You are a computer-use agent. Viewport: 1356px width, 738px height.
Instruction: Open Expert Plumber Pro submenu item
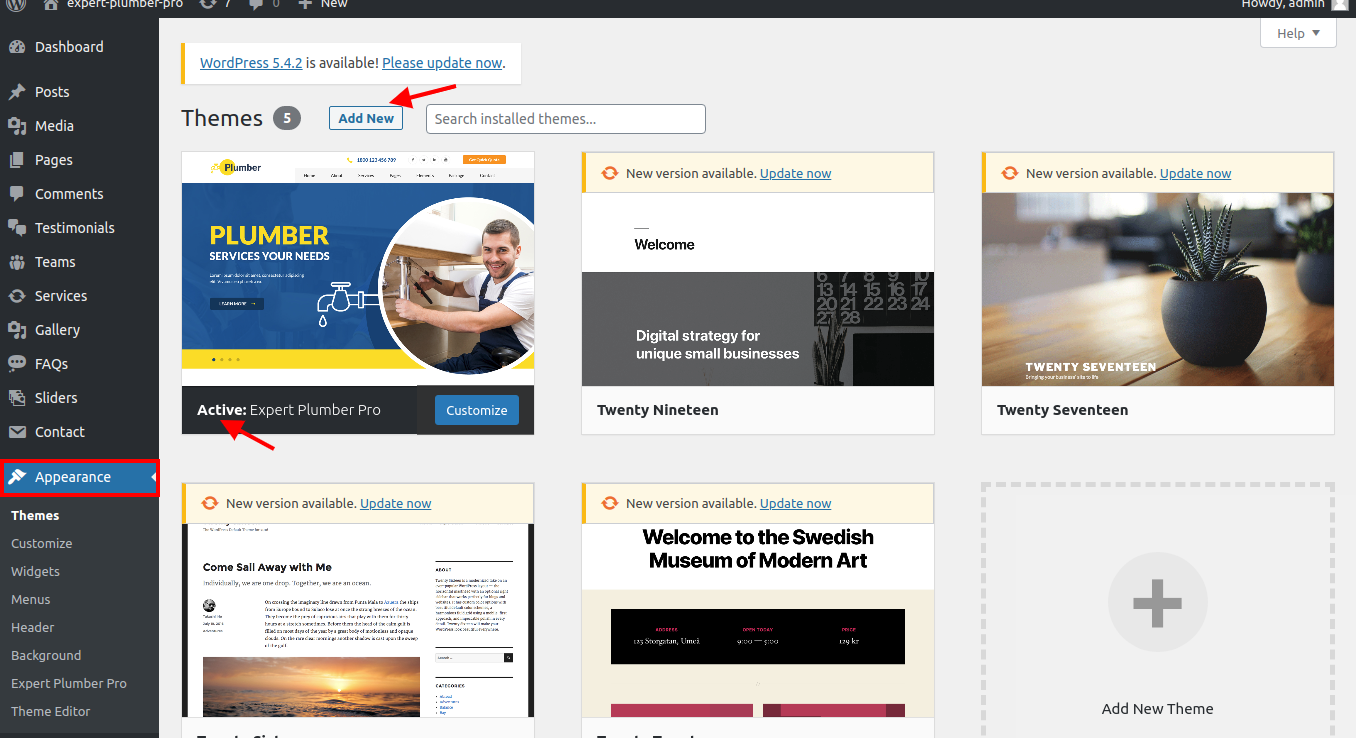(x=69, y=683)
